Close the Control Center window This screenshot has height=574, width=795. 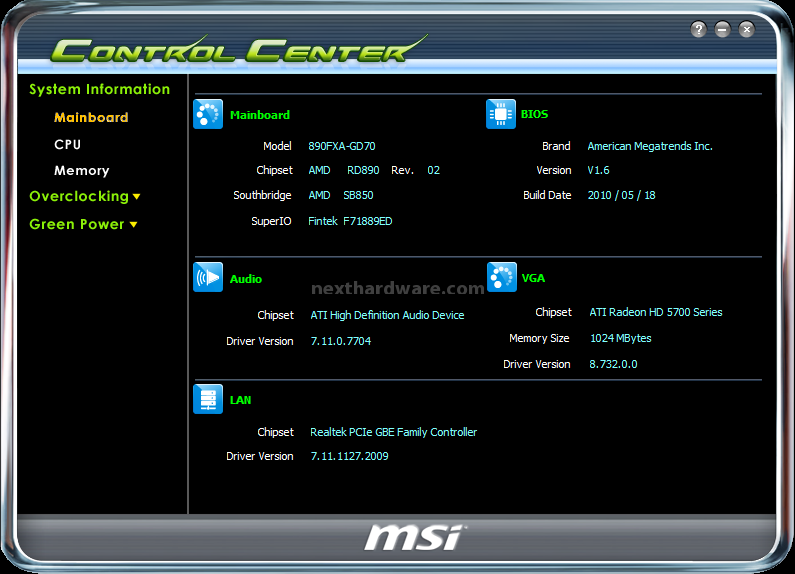pyautogui.click(x=746, y=29)
